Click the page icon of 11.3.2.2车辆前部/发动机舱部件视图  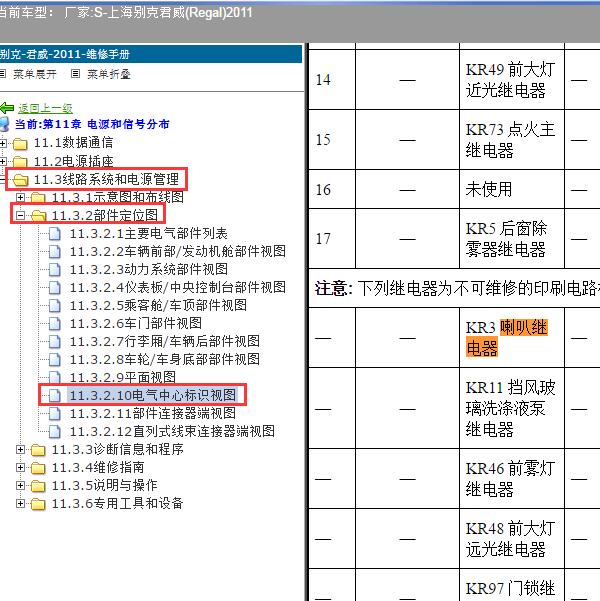(x=55, y=251)
